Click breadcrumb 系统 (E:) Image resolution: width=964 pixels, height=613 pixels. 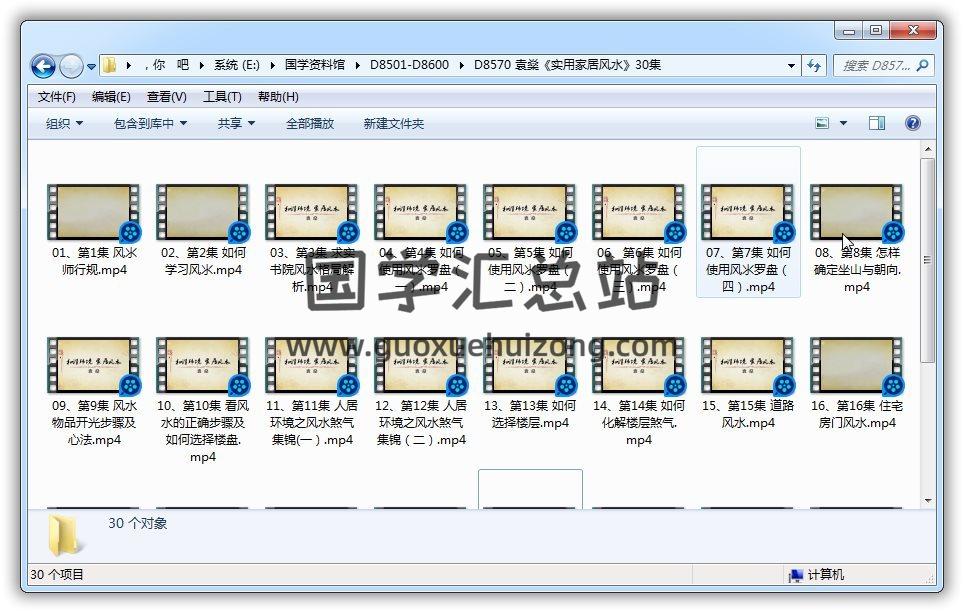pyautogui.click(x=237, y=65)
